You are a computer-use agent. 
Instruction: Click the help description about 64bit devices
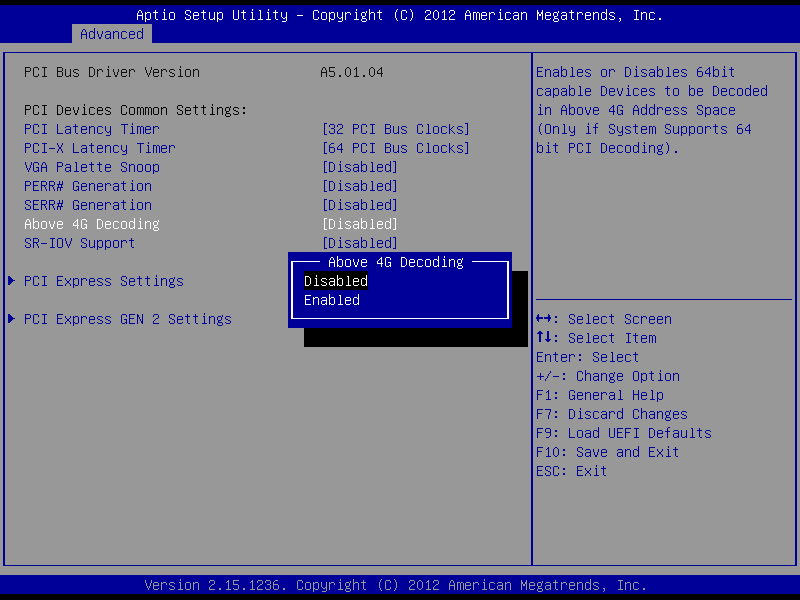pos(652,110)
